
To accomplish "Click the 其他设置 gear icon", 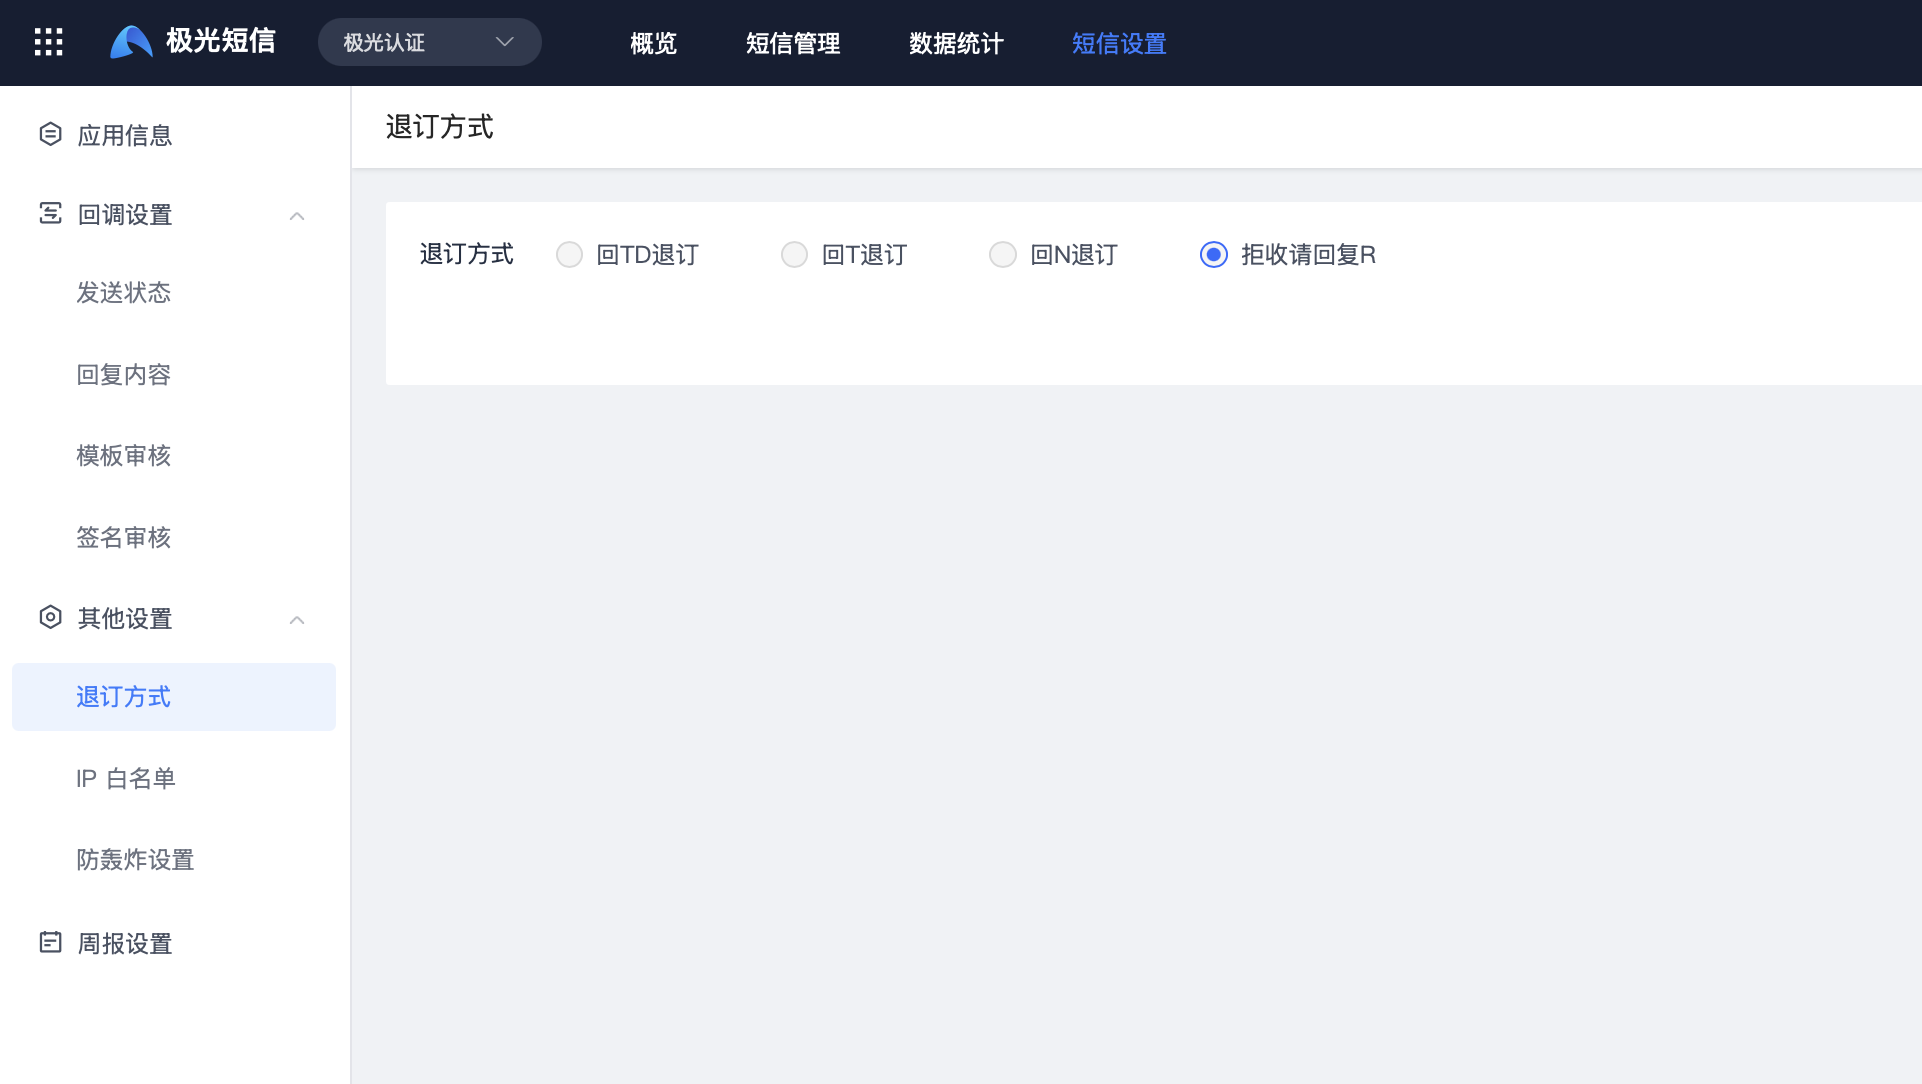I will coord(50,617).
